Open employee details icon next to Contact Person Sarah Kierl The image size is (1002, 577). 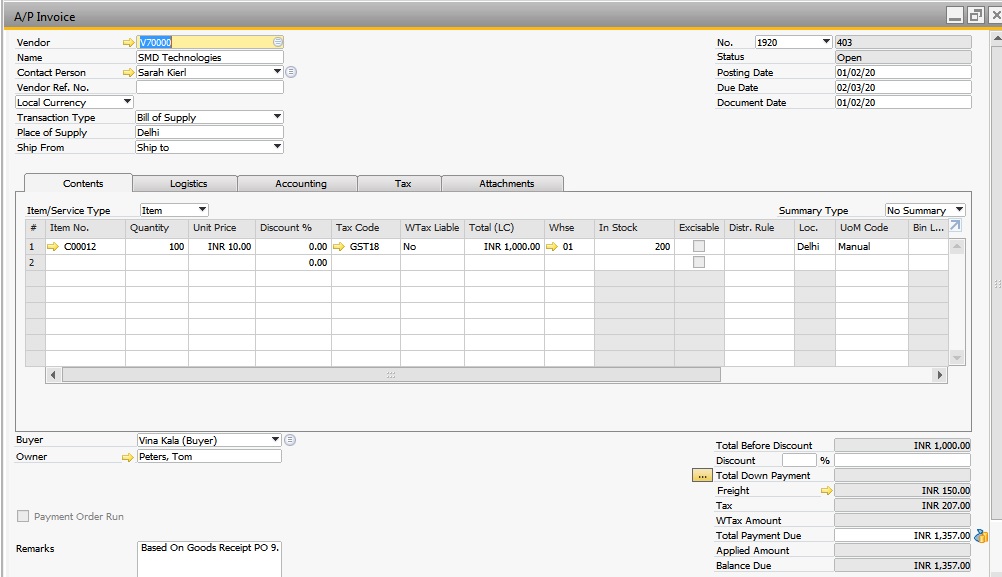pos(290,72)
